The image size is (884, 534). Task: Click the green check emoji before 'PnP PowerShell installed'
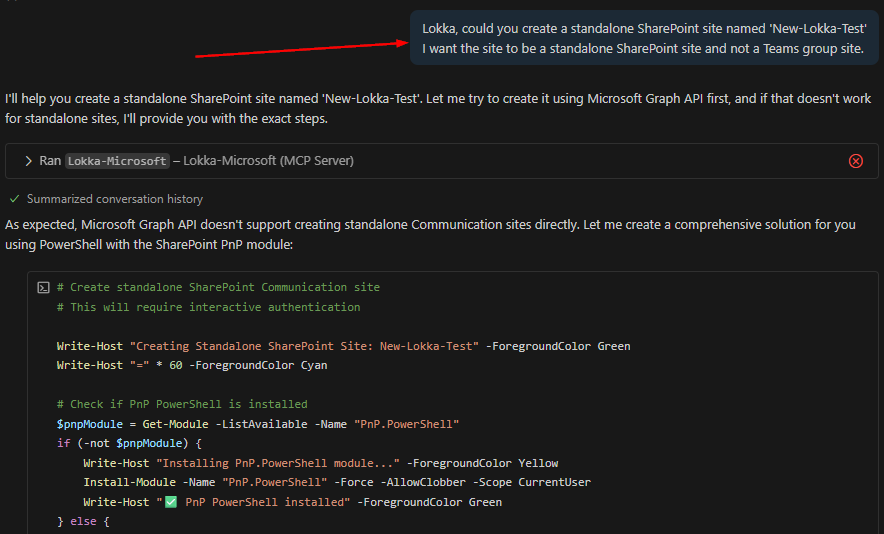click(170, 502)
